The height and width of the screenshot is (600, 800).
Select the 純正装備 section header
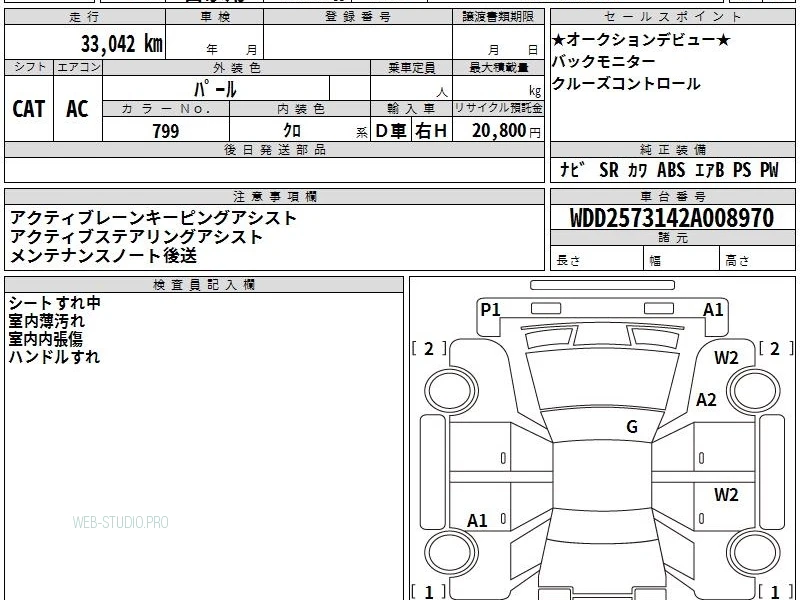pyautogui.click(x=672, y=149)
